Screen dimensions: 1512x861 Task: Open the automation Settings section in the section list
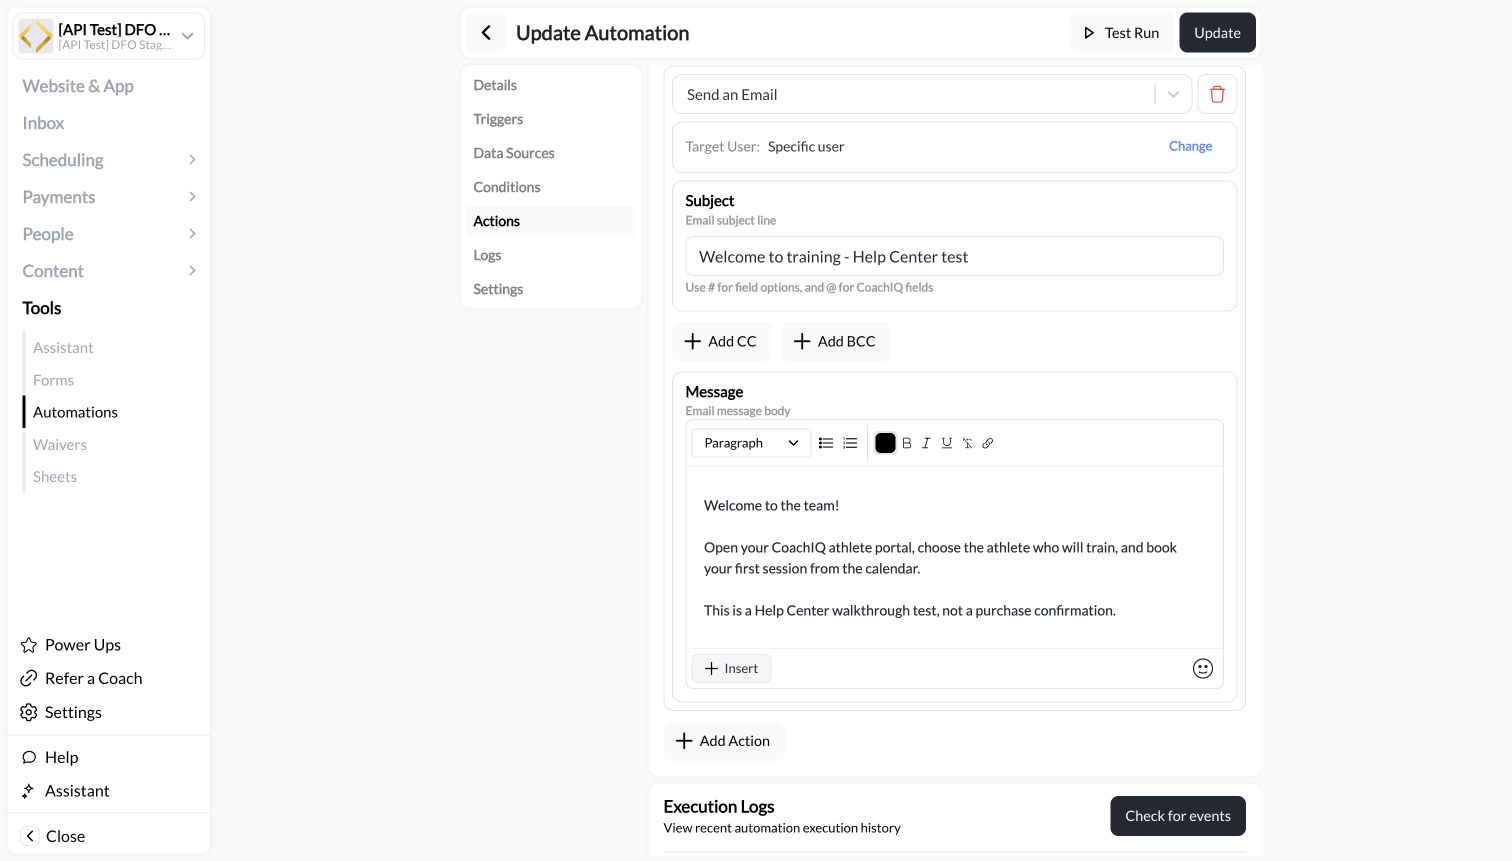[x=550, y=289]
